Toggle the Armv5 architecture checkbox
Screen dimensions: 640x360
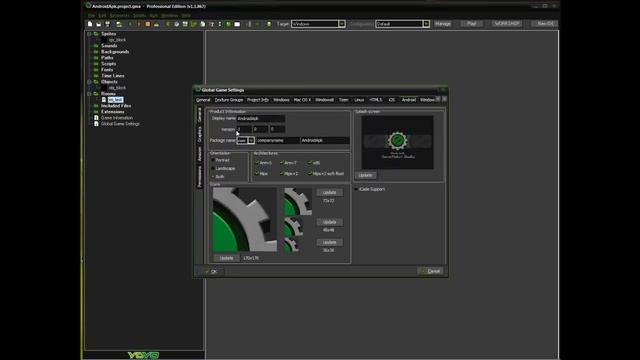tap(257, 162)
